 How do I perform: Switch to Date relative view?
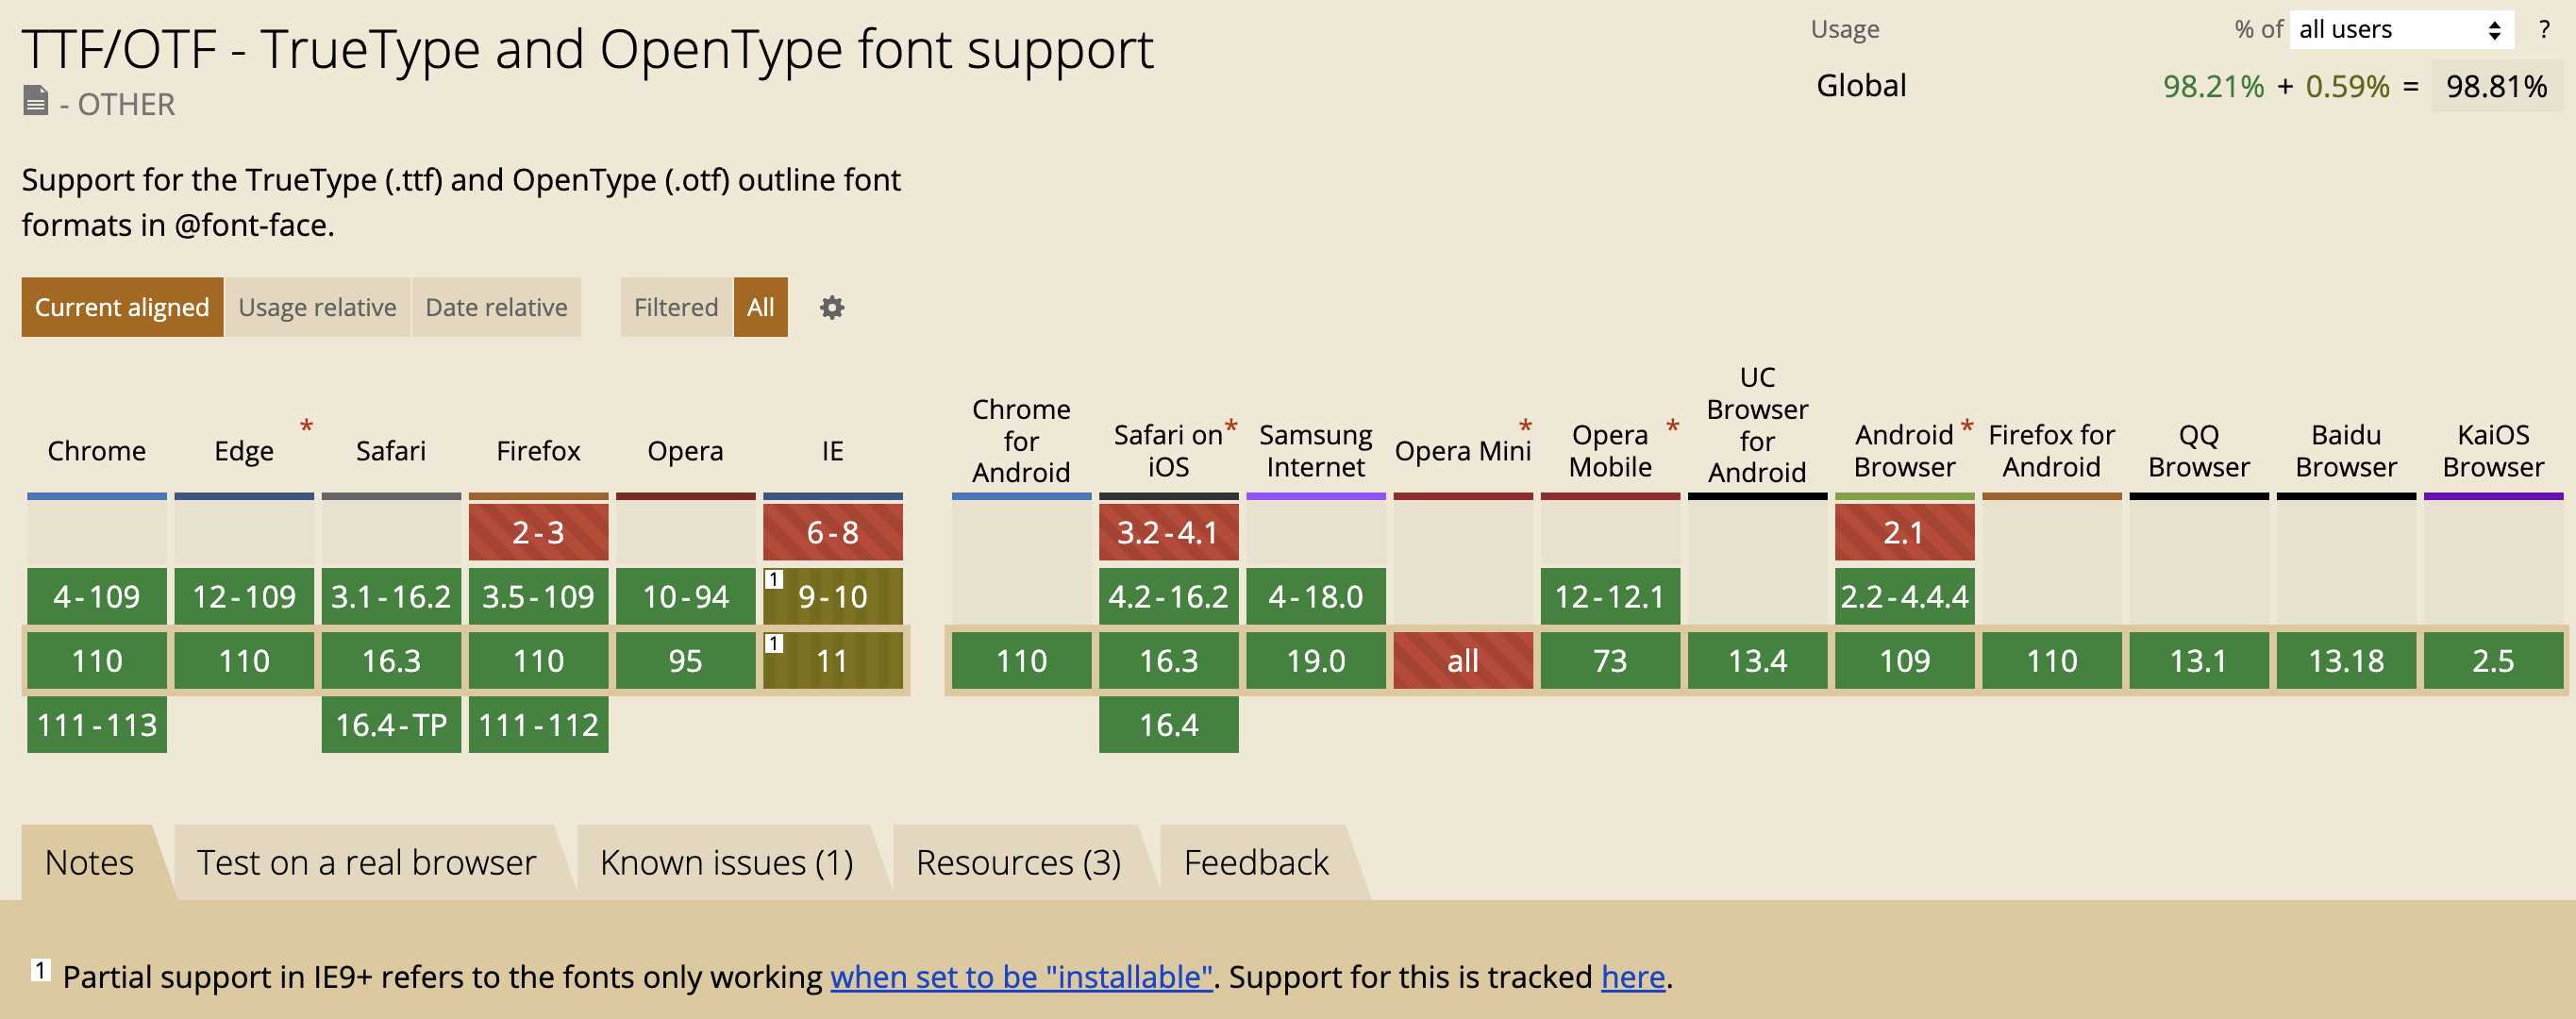pyautogui.click(x=496, y=307)
